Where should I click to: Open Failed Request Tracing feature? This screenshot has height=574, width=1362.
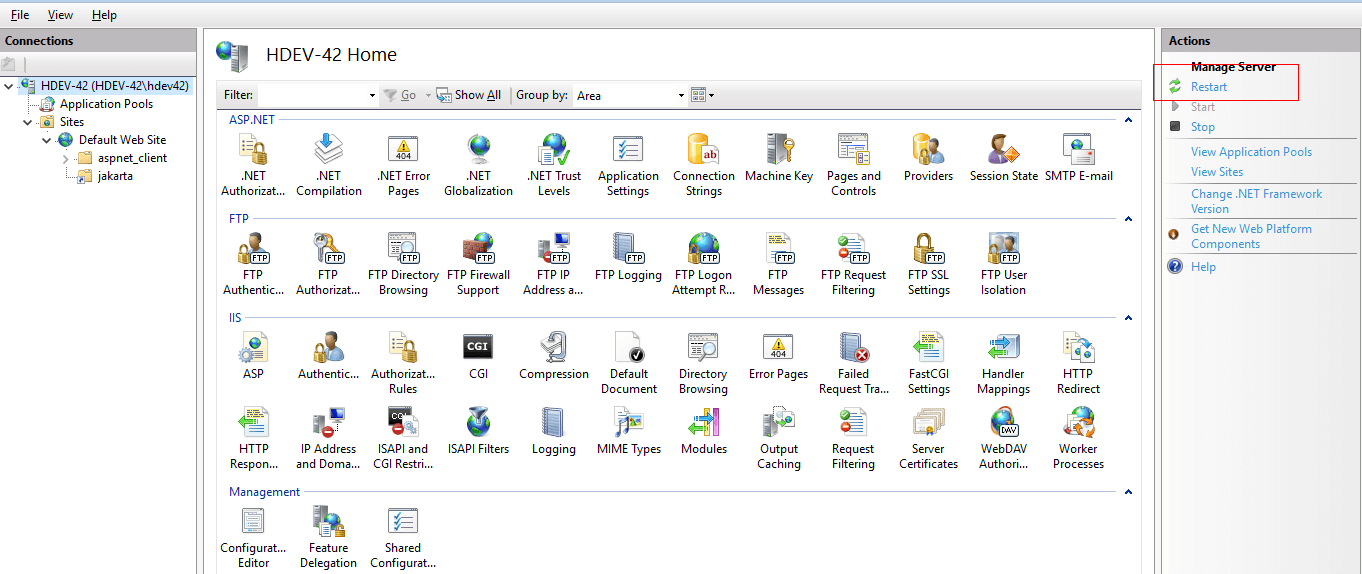point(853,363)
